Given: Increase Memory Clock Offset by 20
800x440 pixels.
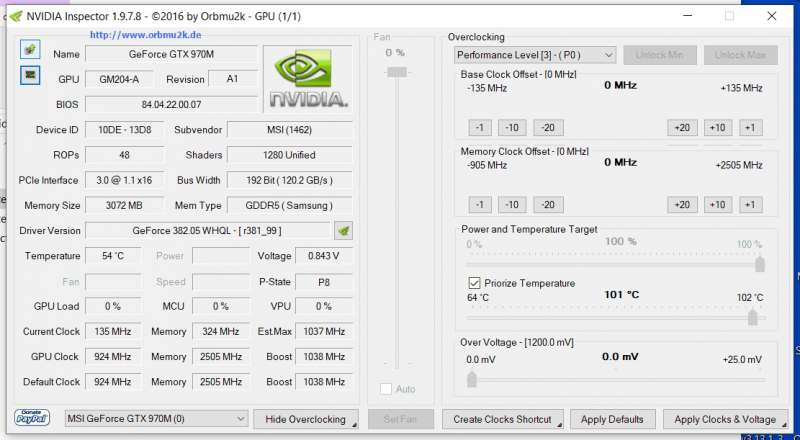Looking at the screenshot, I should coord(682,205).
